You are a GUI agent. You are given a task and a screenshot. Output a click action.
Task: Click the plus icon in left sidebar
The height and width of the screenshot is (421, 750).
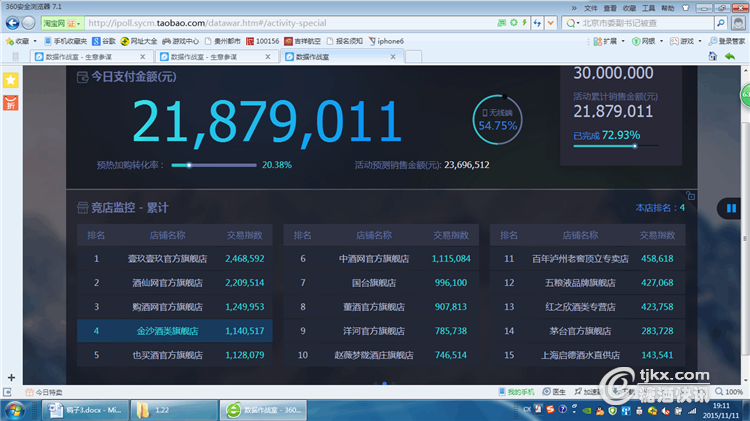coord(11,377)
